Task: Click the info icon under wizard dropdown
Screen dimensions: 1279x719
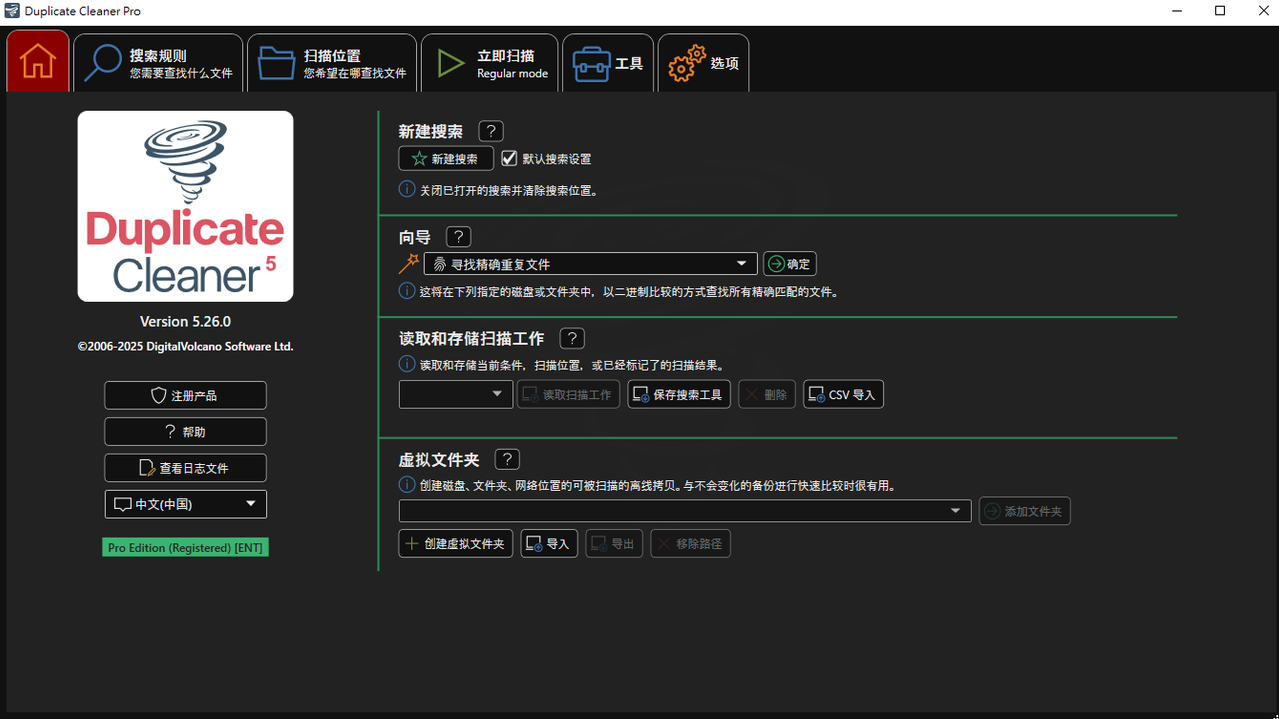Action: [x=407, y=291]
